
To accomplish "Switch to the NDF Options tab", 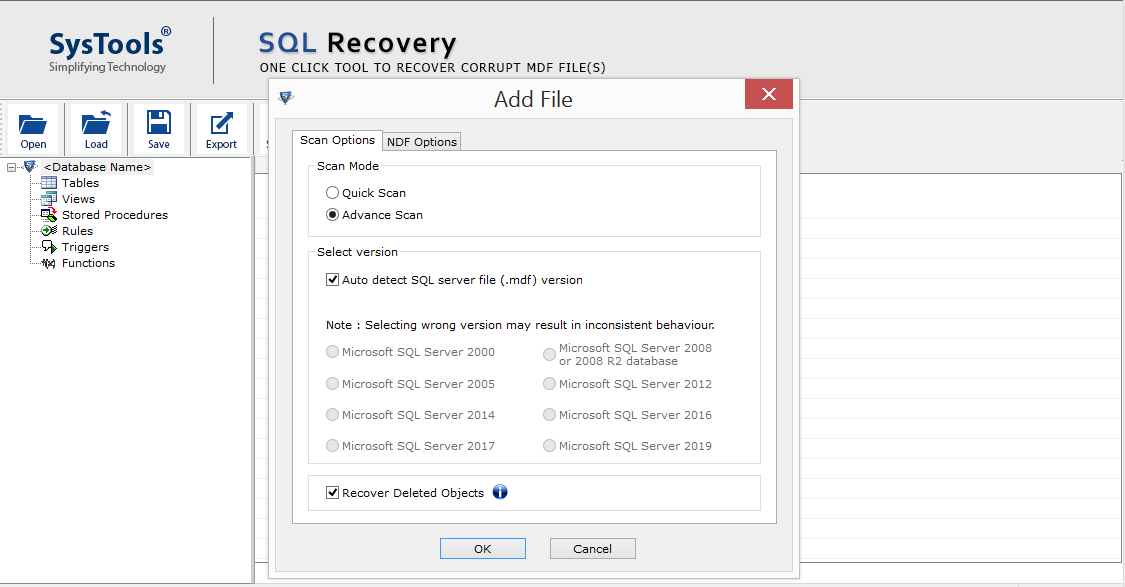I will 421,141.
